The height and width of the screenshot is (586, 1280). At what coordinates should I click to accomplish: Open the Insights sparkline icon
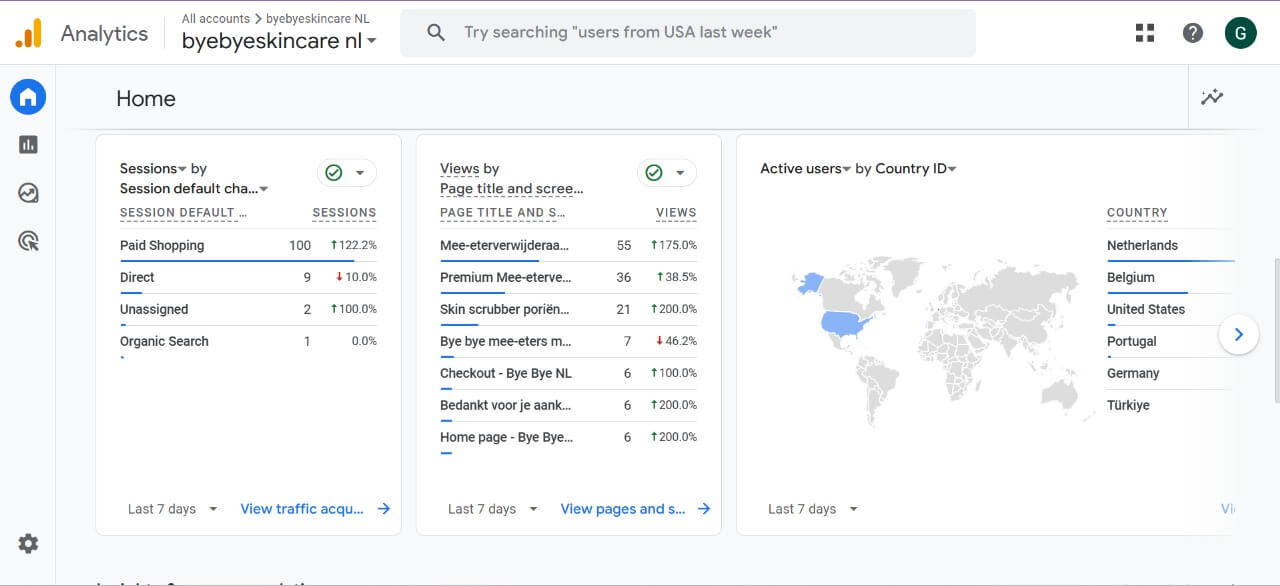[x=1212, y=97]
